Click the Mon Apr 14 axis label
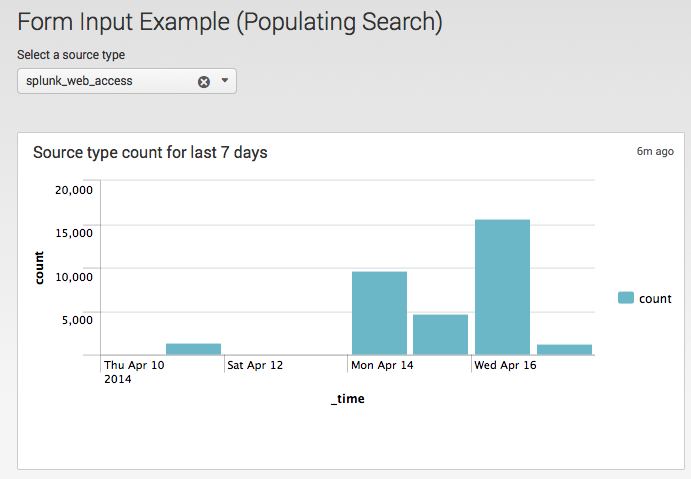 pyautogui.click(x=382, y=365)
